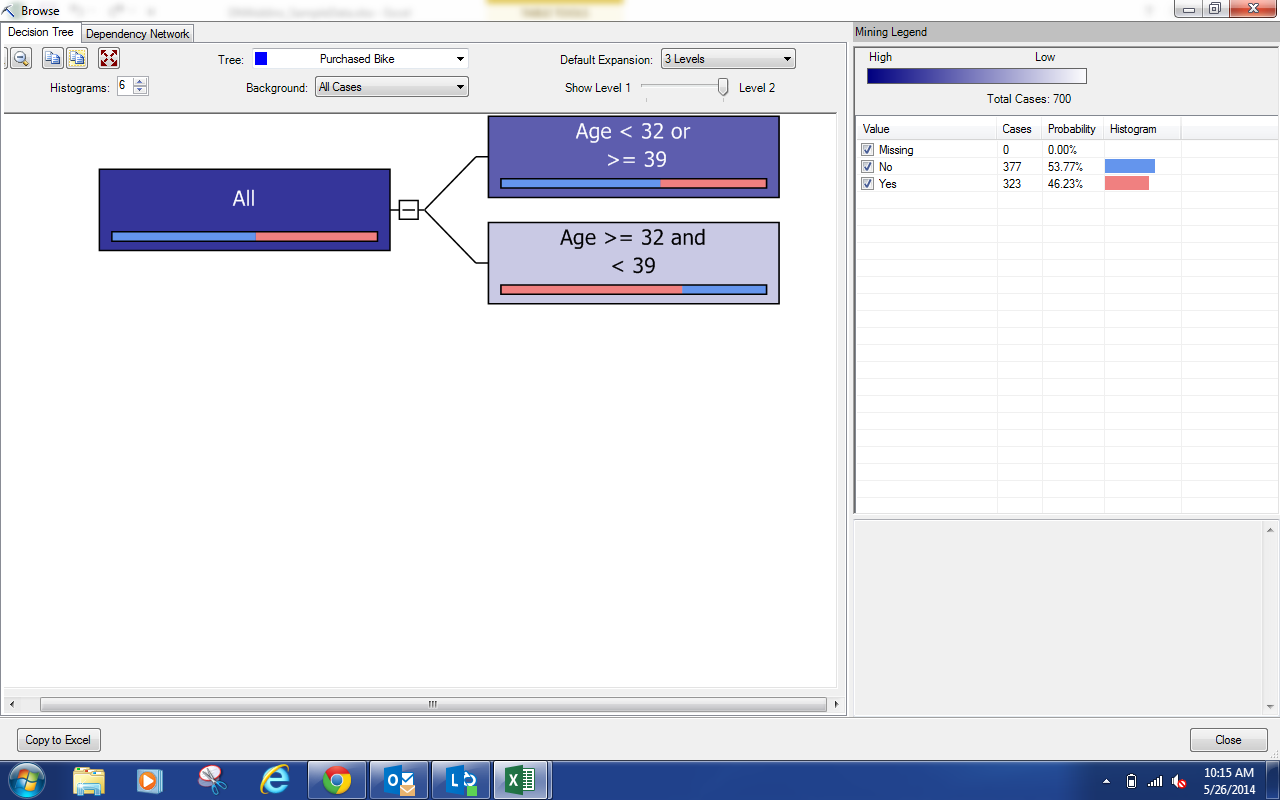Screen dimensions: 1280x800
Task: Open Outlook from taskbar
Action: 399,780
